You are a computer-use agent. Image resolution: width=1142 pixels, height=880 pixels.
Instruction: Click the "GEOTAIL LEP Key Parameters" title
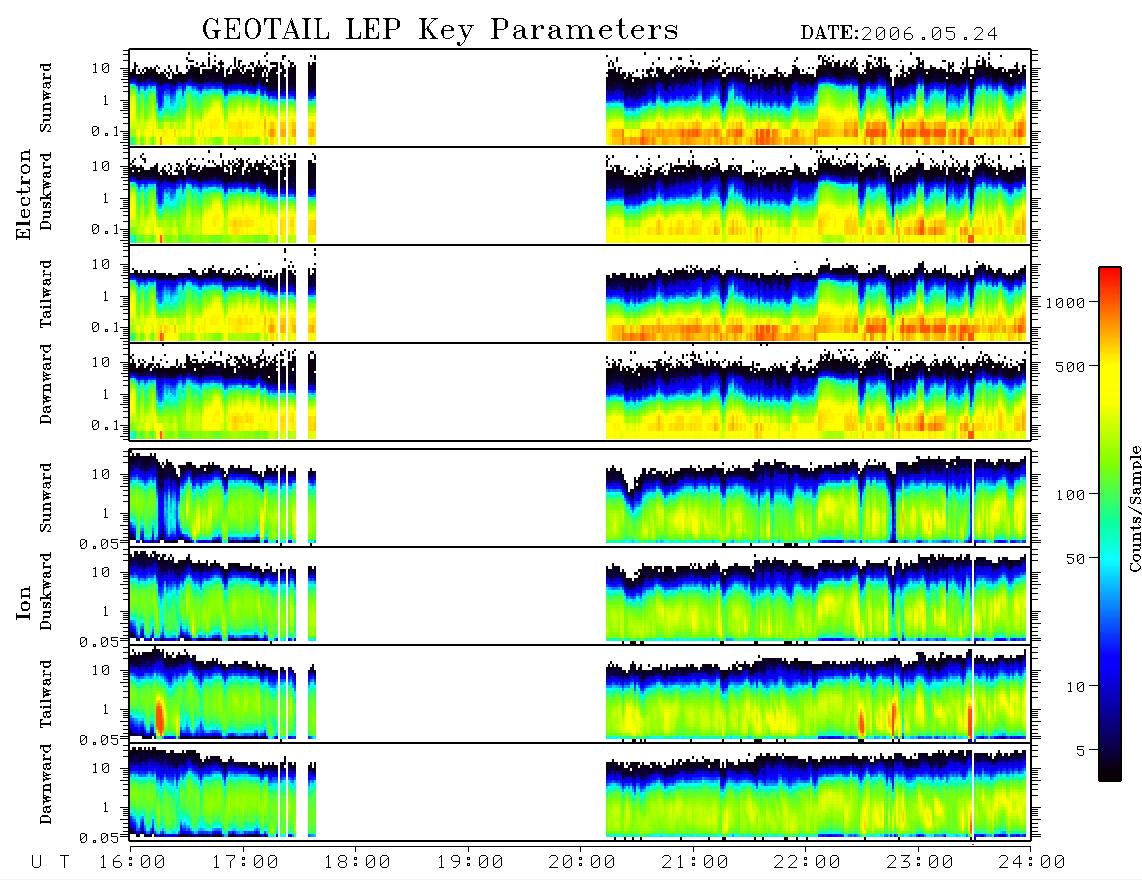[440, 30]
